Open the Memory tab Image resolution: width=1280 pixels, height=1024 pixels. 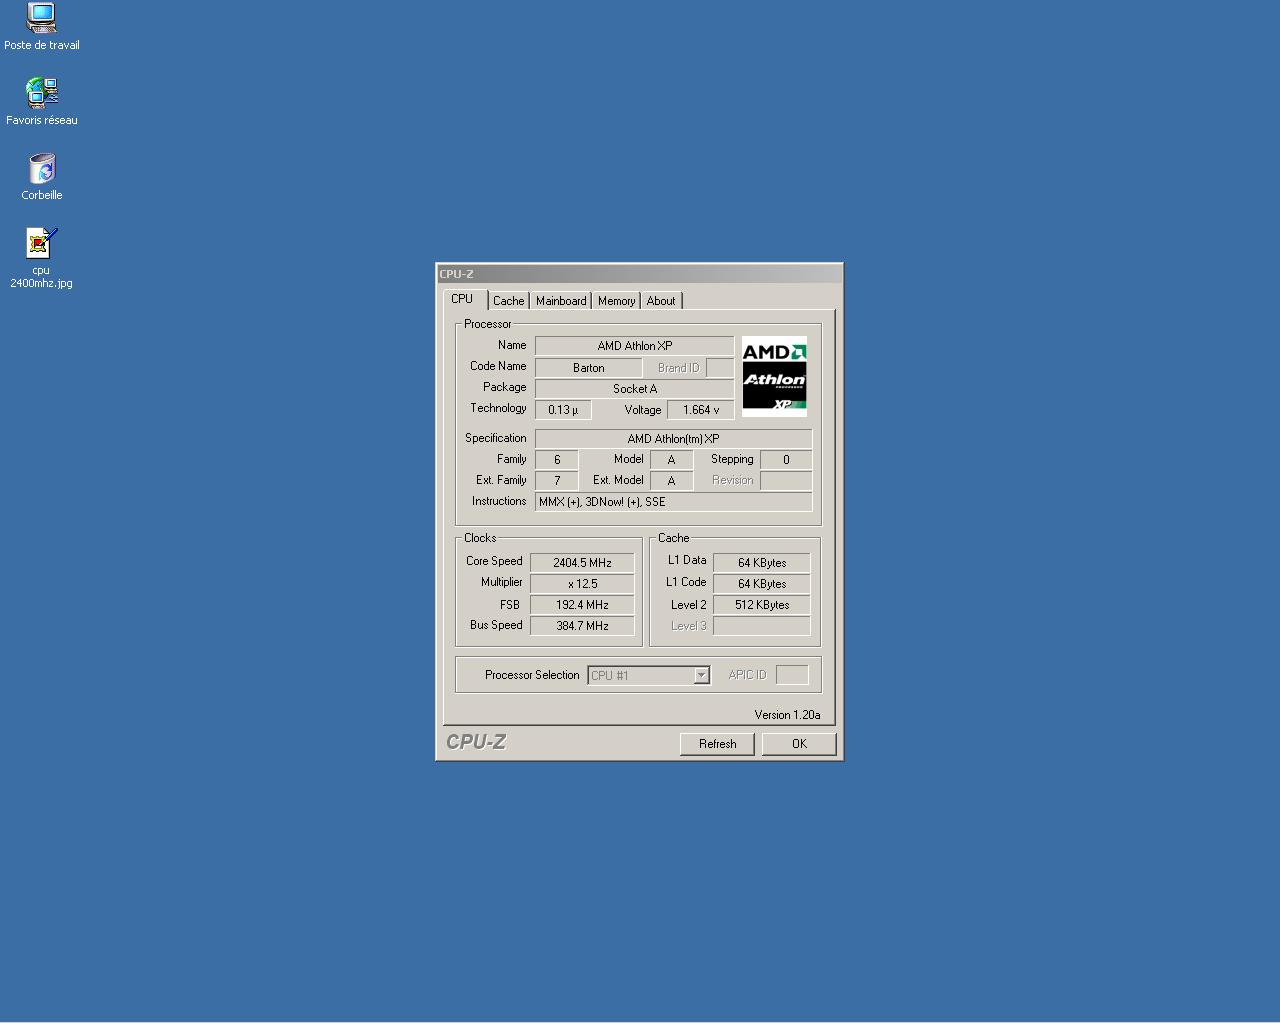[x=616, y=301]
